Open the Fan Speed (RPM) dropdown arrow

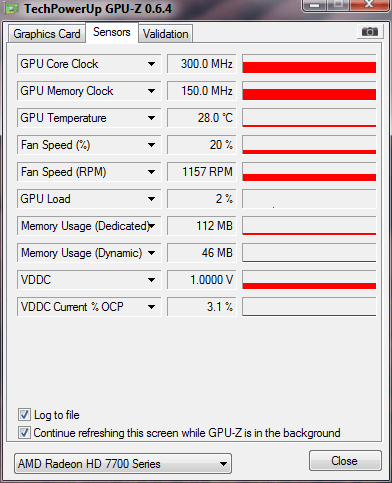click(x=151, y=172)
